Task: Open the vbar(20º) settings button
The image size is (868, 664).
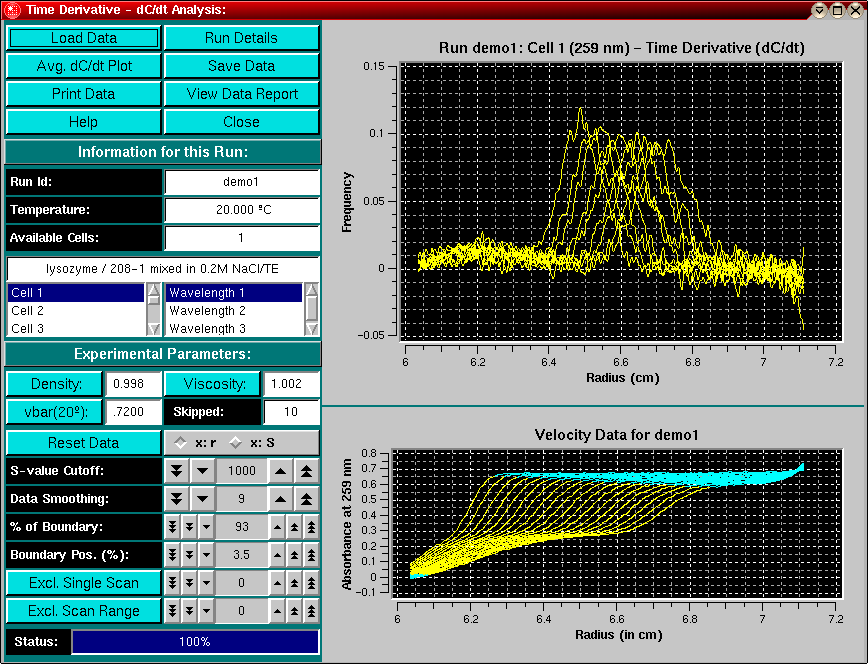Action: click(55, 412)
